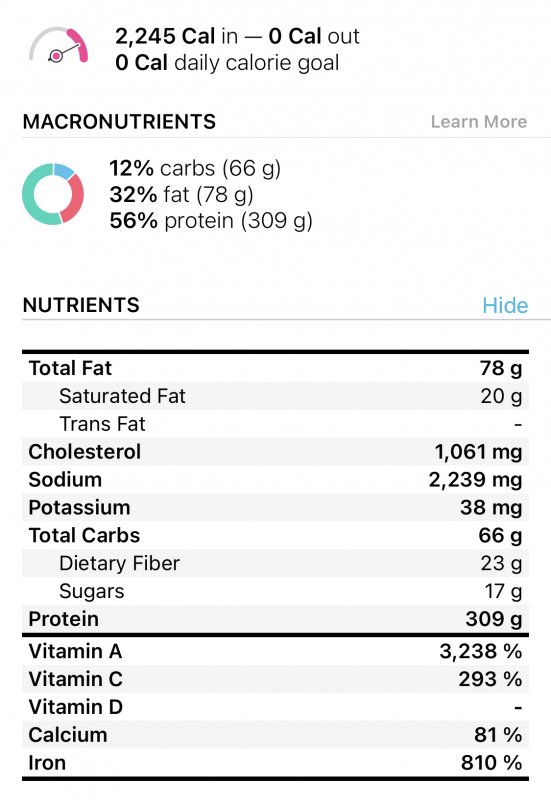Viewport: 551px width, 800px height.
Task: Tap the calorie gauge meter icon
Action: (58, 46)
